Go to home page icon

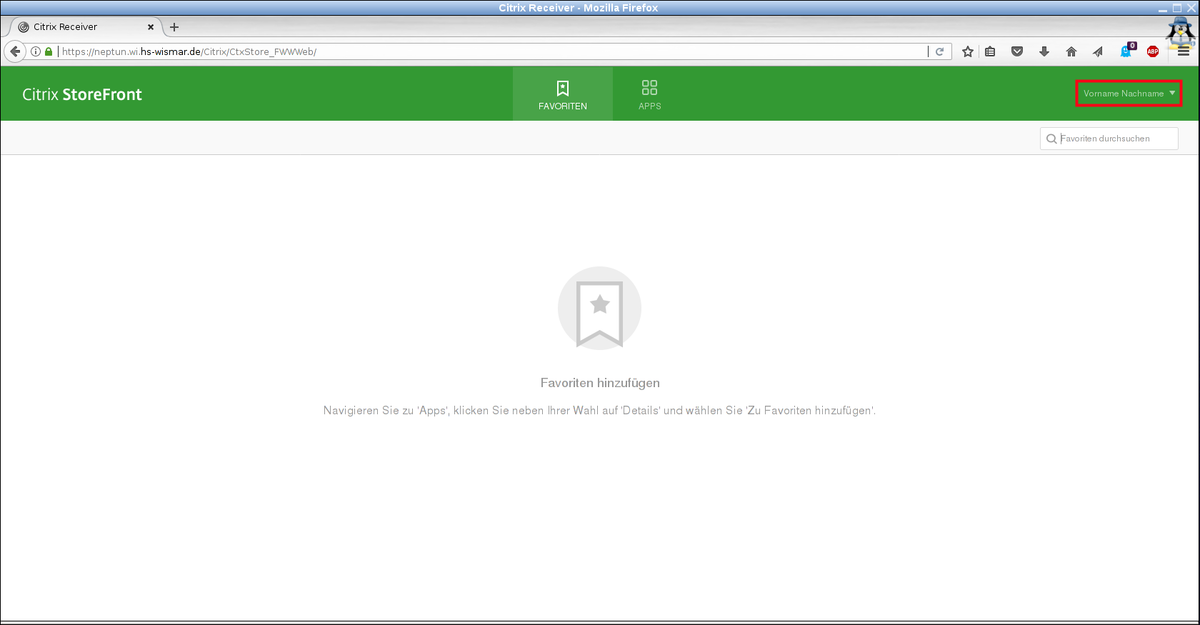[1071, 51]
